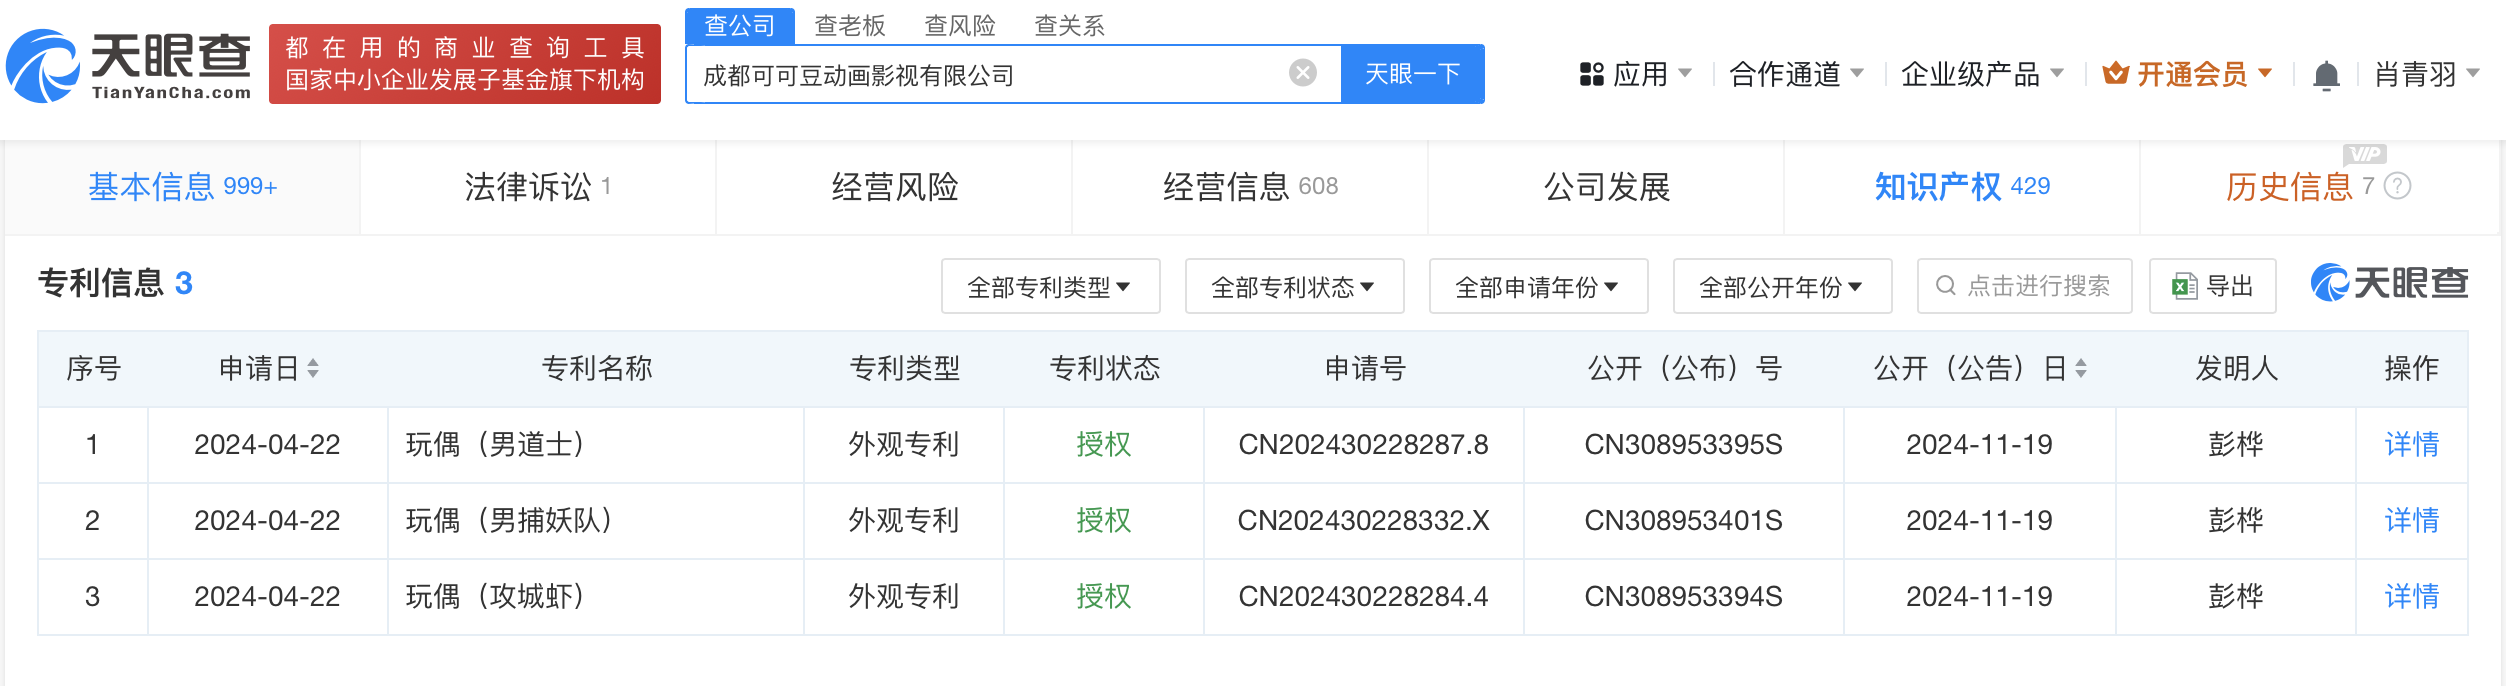Select the 查公司 search tab

coord(740,26)
